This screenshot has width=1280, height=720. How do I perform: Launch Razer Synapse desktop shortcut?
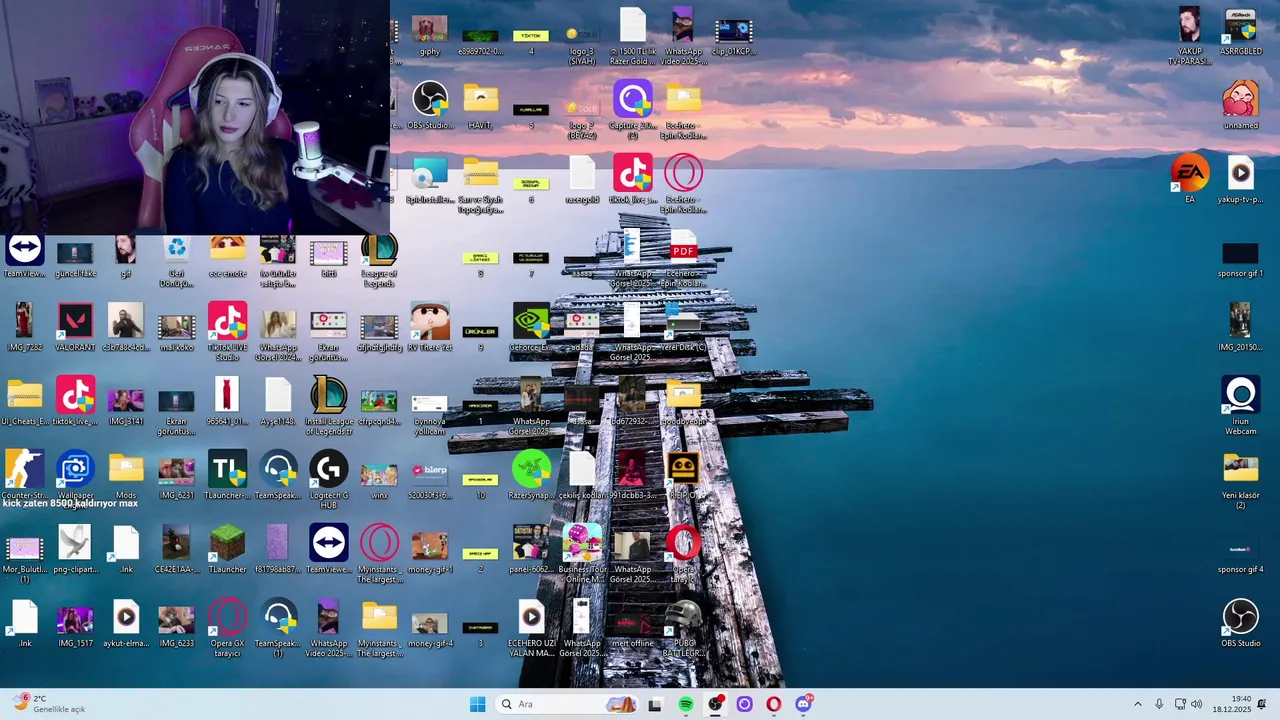pos(531,475)
